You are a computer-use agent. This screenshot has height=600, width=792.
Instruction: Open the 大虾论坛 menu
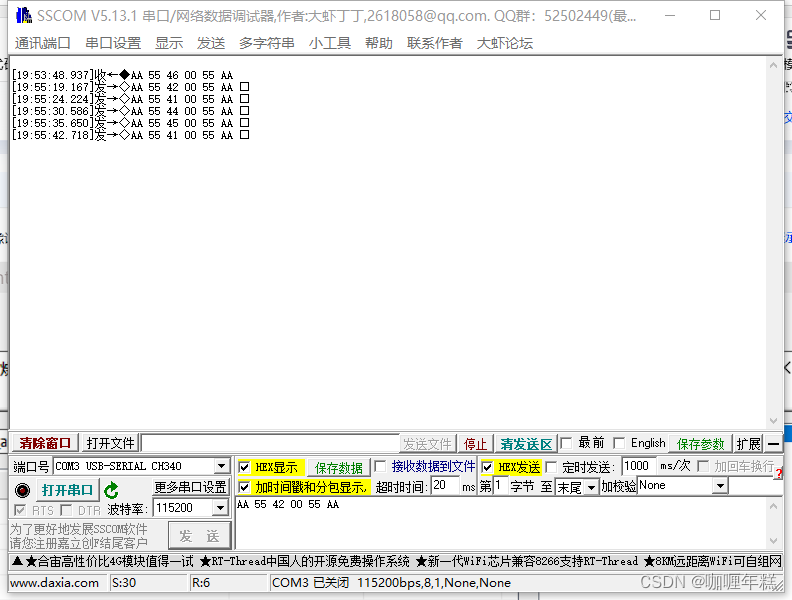point(505,43)
